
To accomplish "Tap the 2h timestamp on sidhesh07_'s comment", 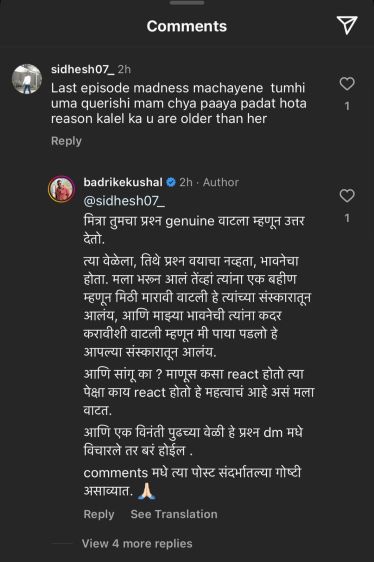I will coord(124,69).
